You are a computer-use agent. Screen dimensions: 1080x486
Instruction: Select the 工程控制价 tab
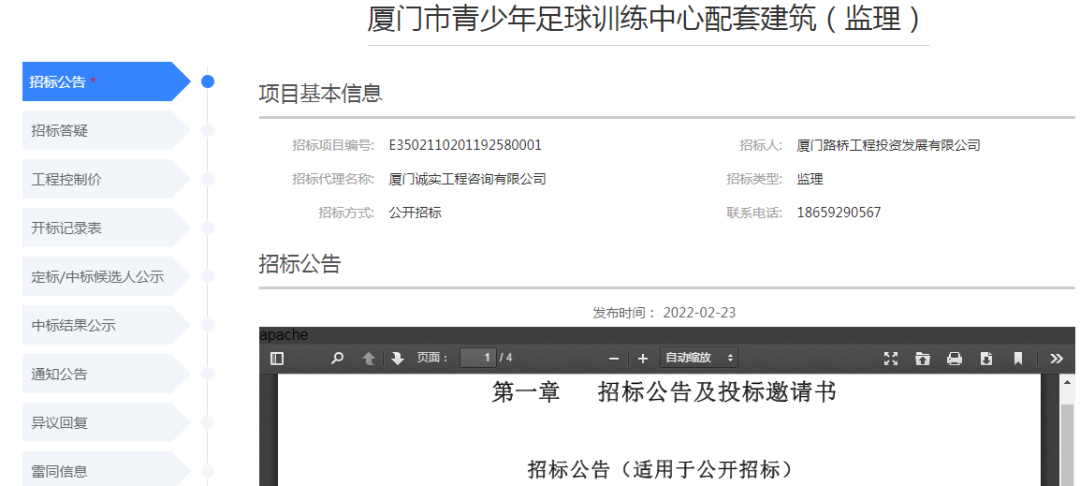click(x=106, y=179)
